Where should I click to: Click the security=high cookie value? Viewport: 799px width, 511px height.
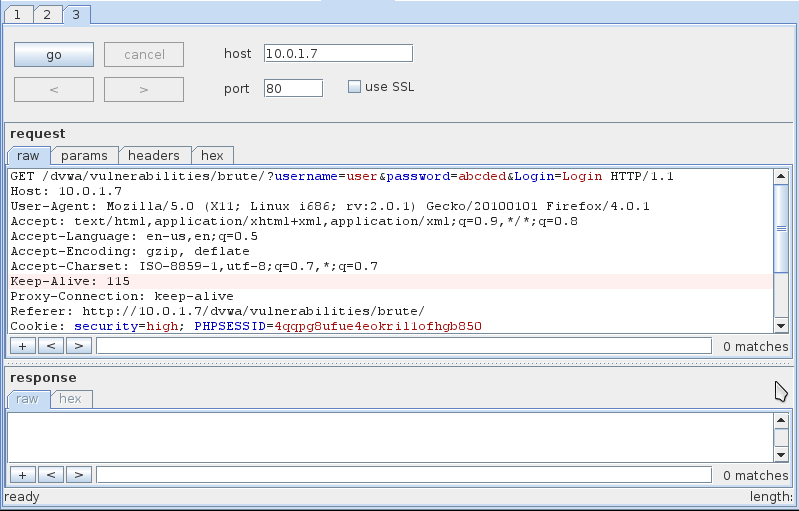coord(162,326)
